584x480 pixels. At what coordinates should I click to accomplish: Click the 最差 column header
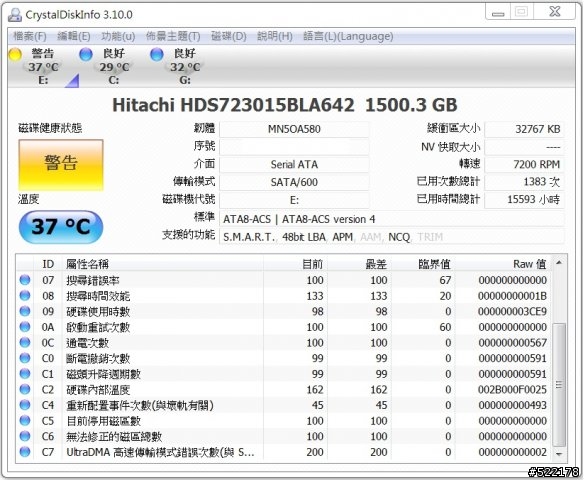359,264
